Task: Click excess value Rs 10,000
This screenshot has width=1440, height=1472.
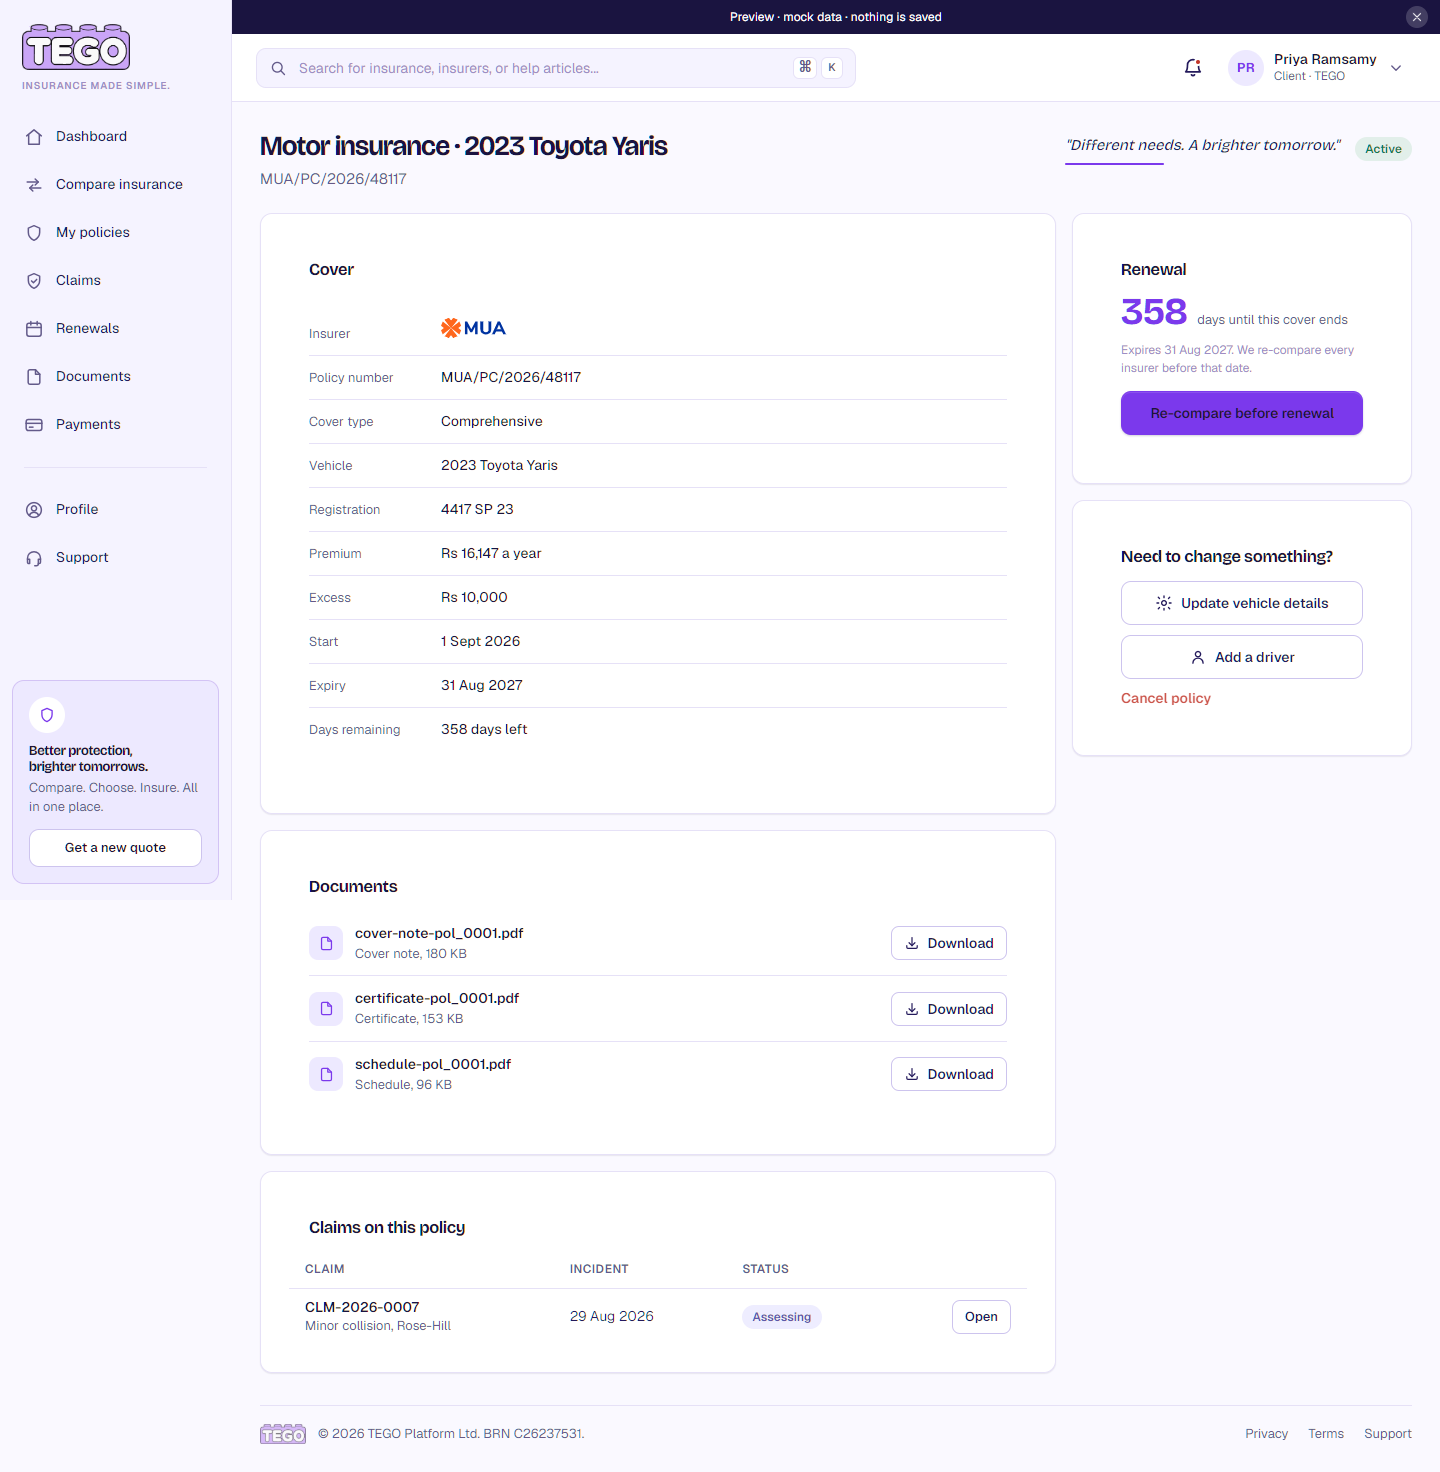Action: point(474,597)
